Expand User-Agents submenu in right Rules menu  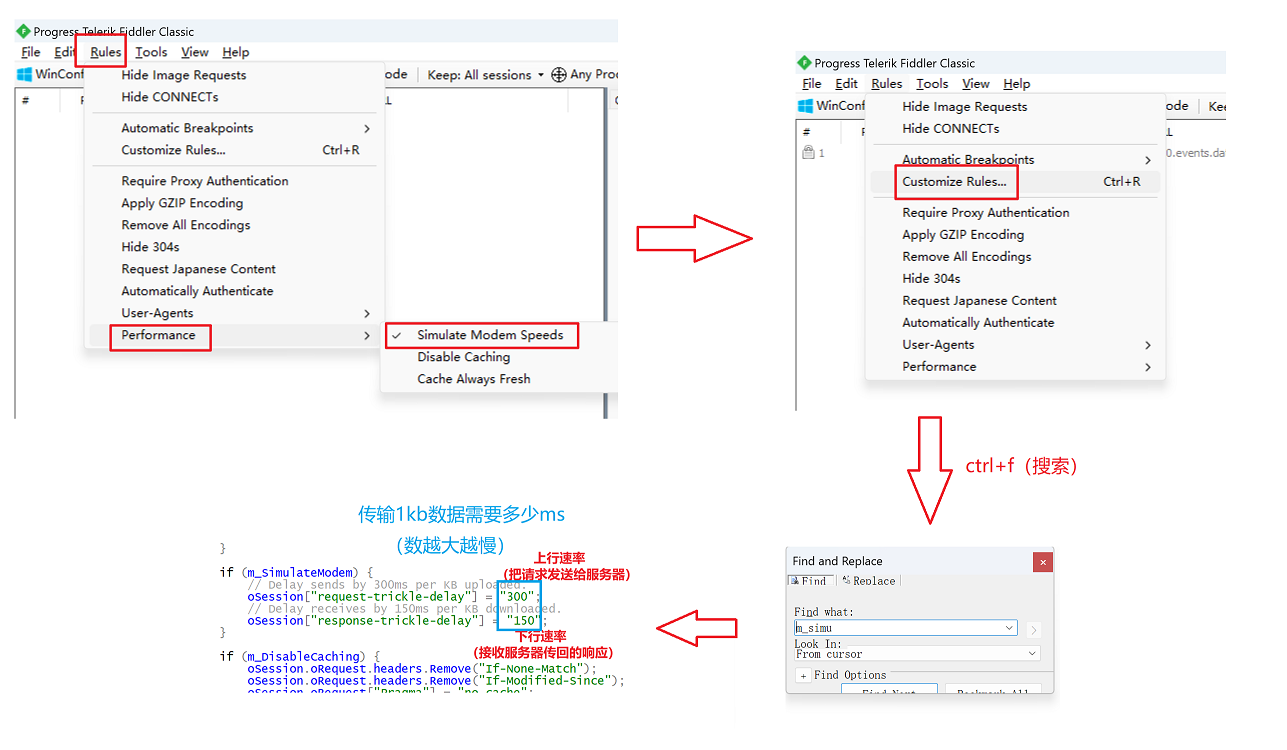coord(1147,345)
